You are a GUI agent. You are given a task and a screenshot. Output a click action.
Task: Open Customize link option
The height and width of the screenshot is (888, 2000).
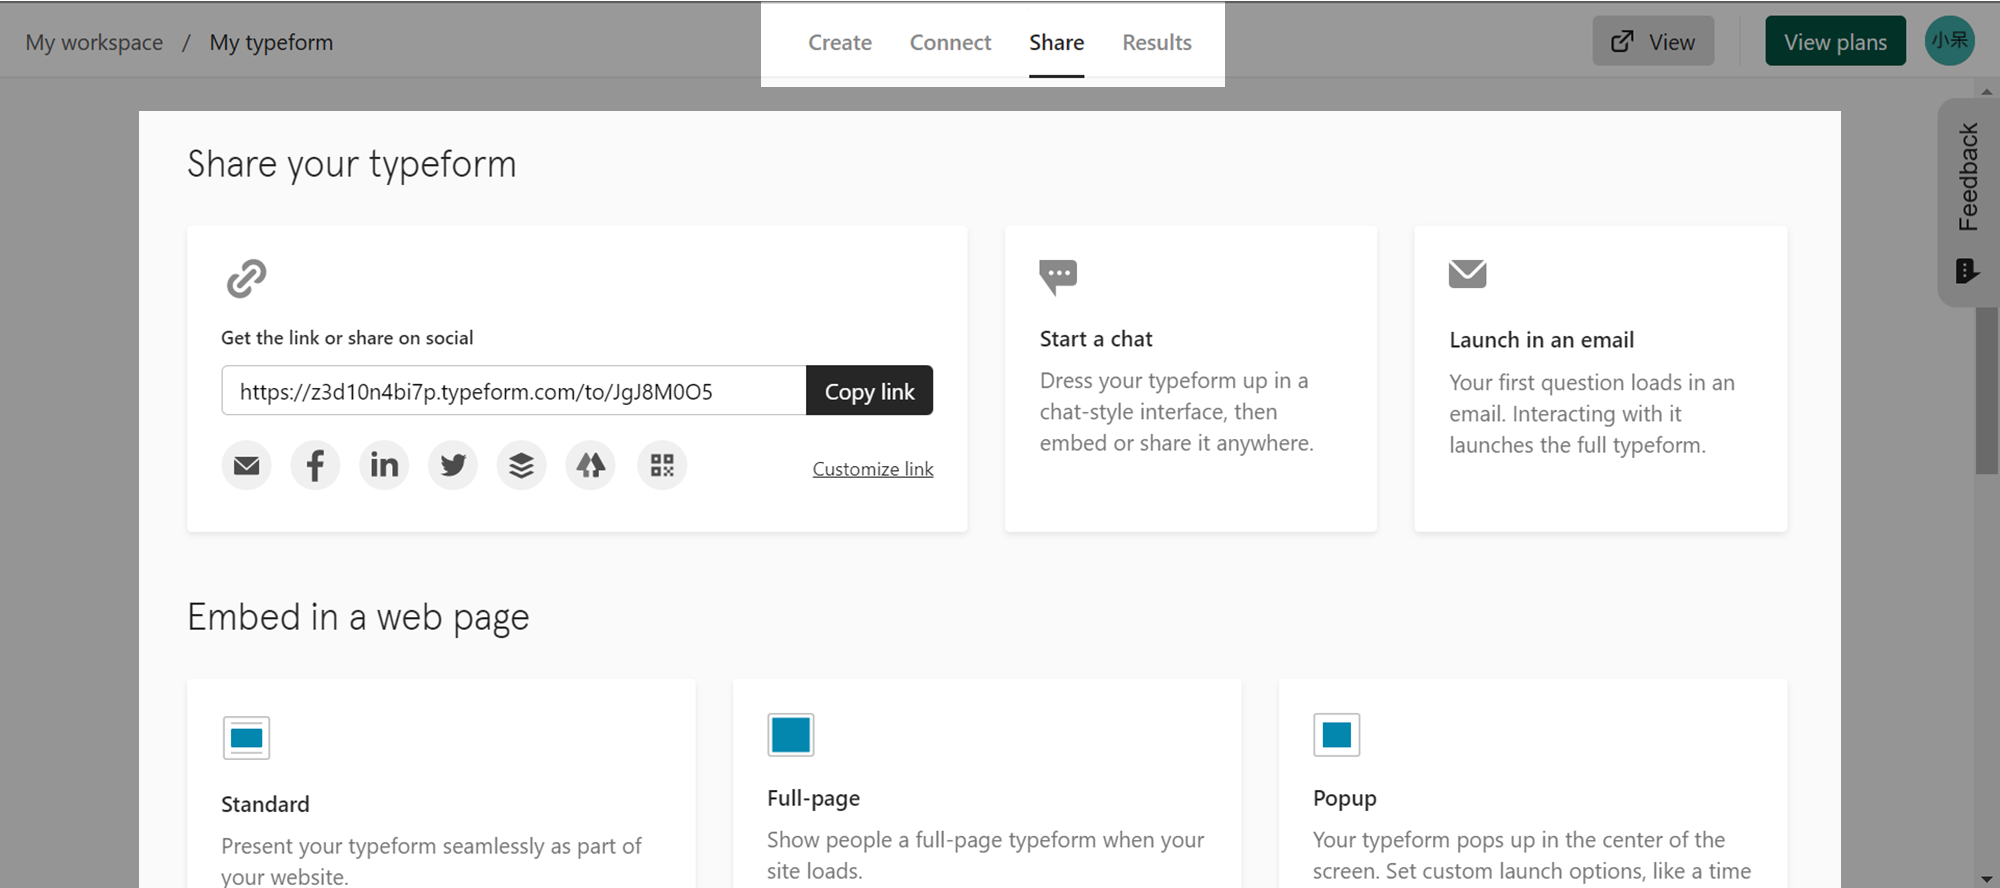click(873, 469)
